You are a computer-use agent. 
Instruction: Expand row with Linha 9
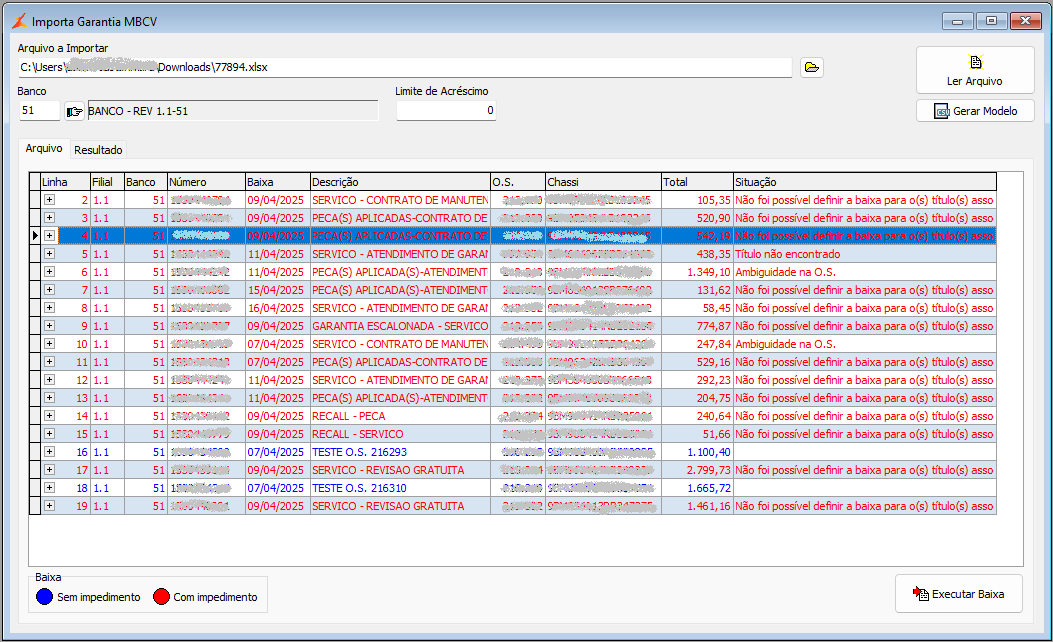click(50, 326)
